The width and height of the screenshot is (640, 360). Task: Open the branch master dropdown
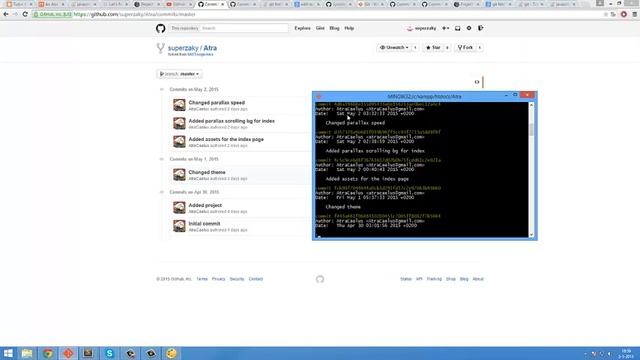point(179,74)
